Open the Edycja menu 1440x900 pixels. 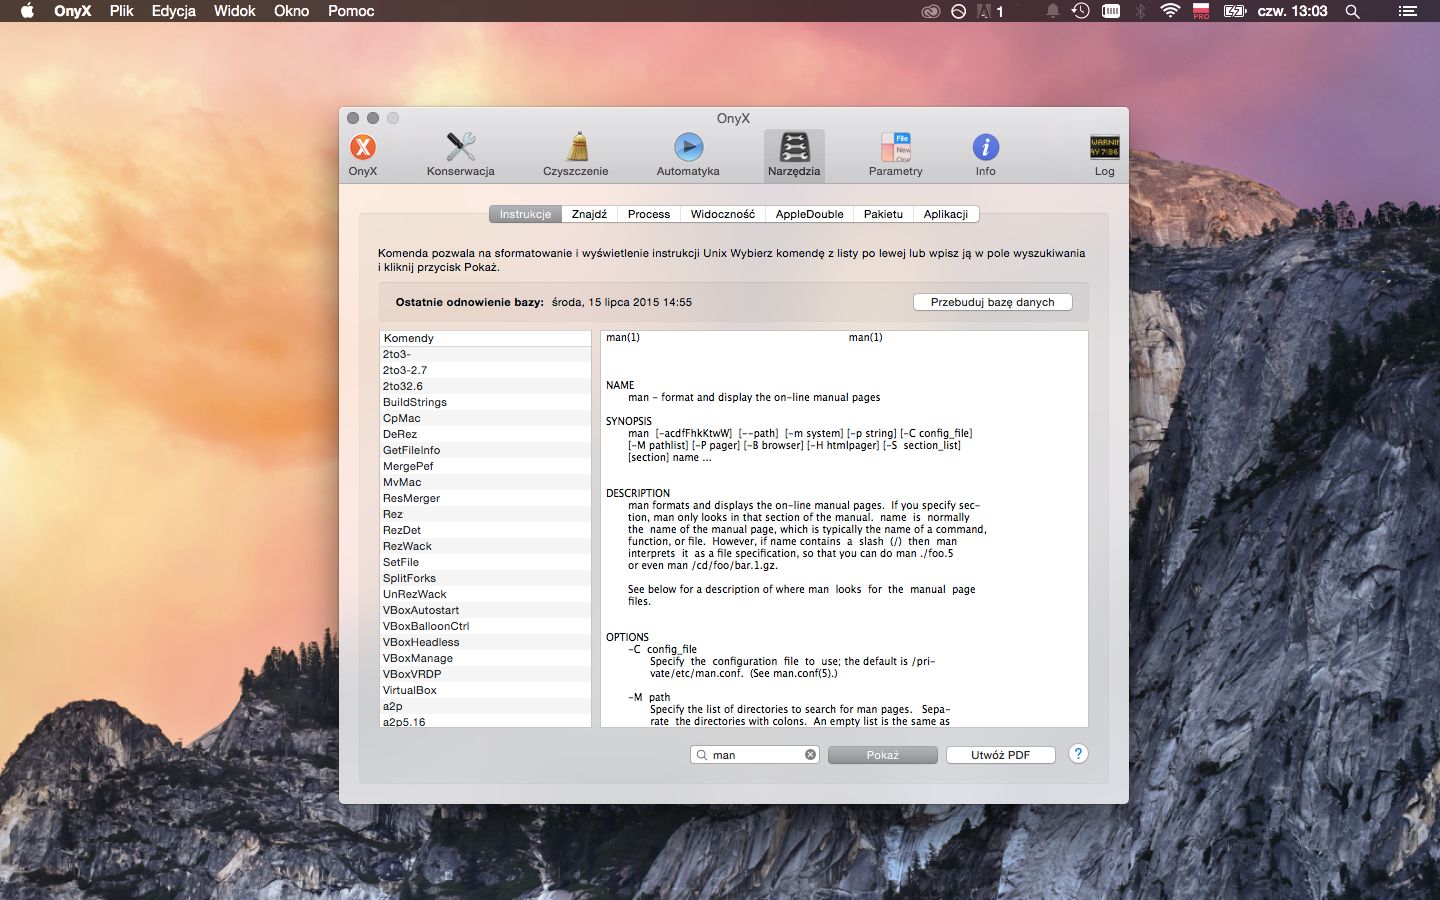(174, 11)
